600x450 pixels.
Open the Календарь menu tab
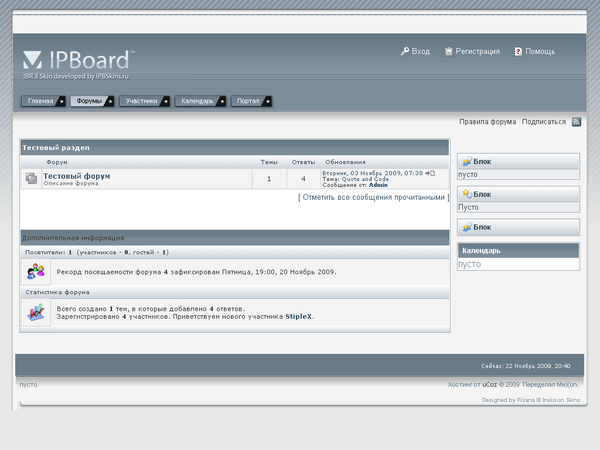pos(200,101)
